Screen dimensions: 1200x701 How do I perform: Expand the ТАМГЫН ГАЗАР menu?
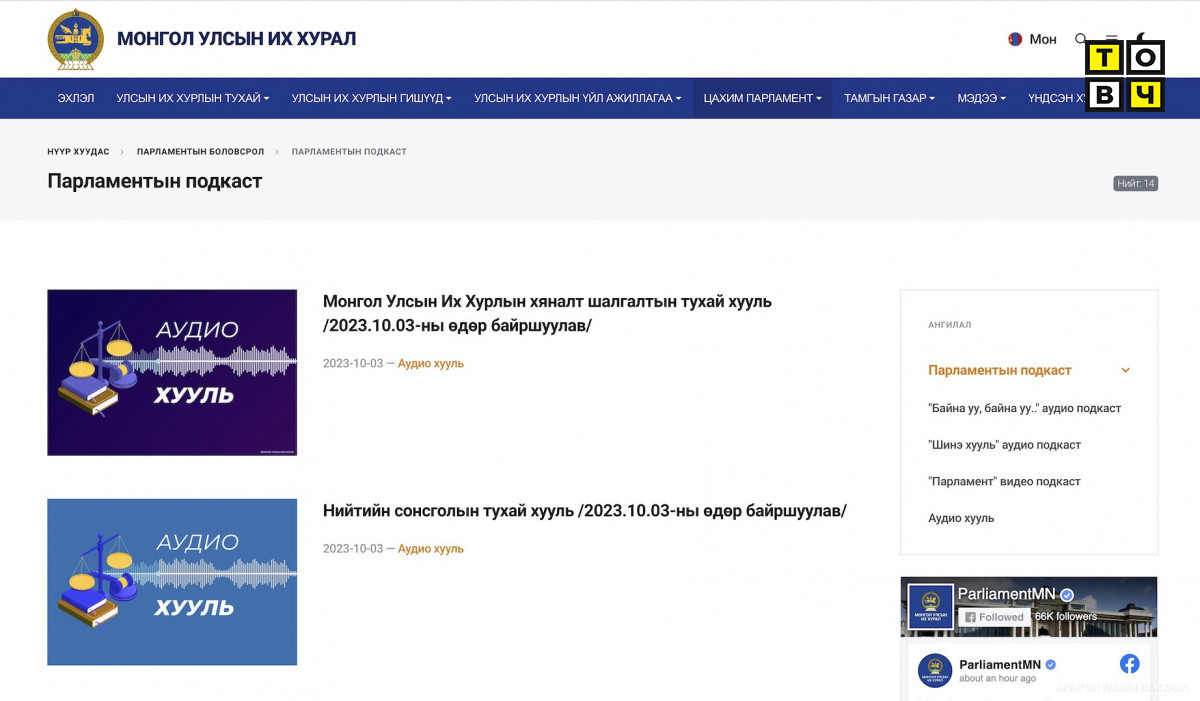[889, 98]
